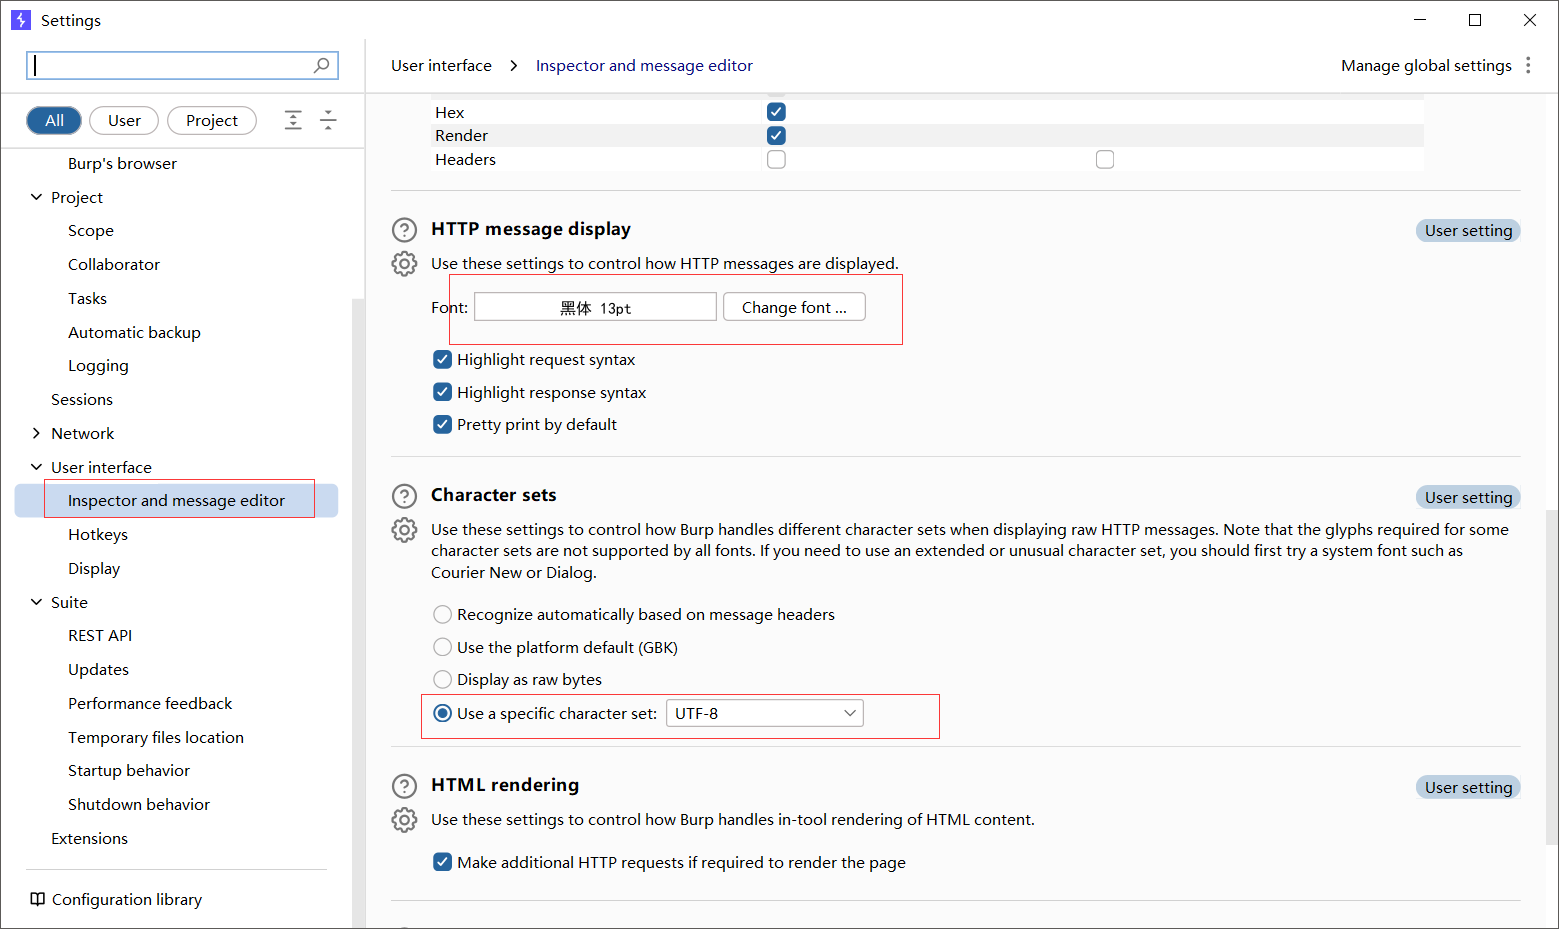Open the gear options for HTTP message display
This screenshot has width=1559, height=929.
pyautogui.click(x=404, y=264)
